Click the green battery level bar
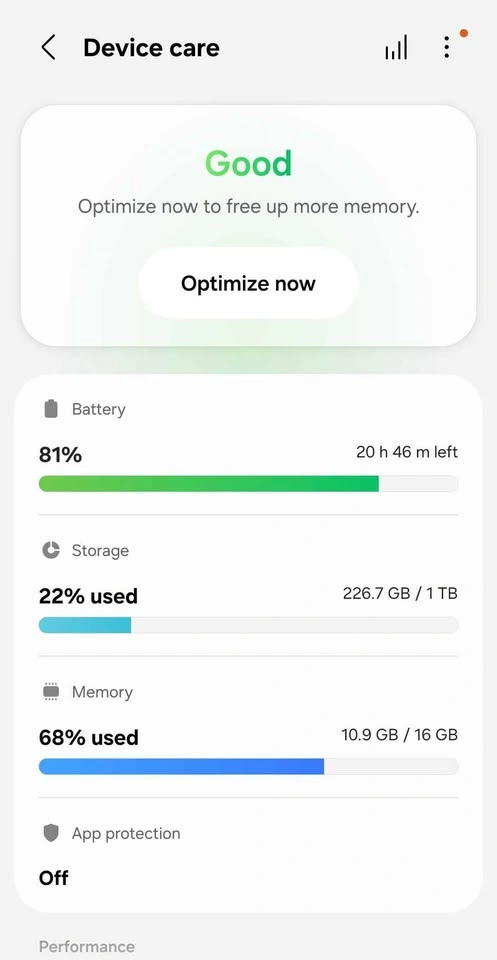Image resolution: width=497 pixels, height=960 pixels. click(209, 484)
